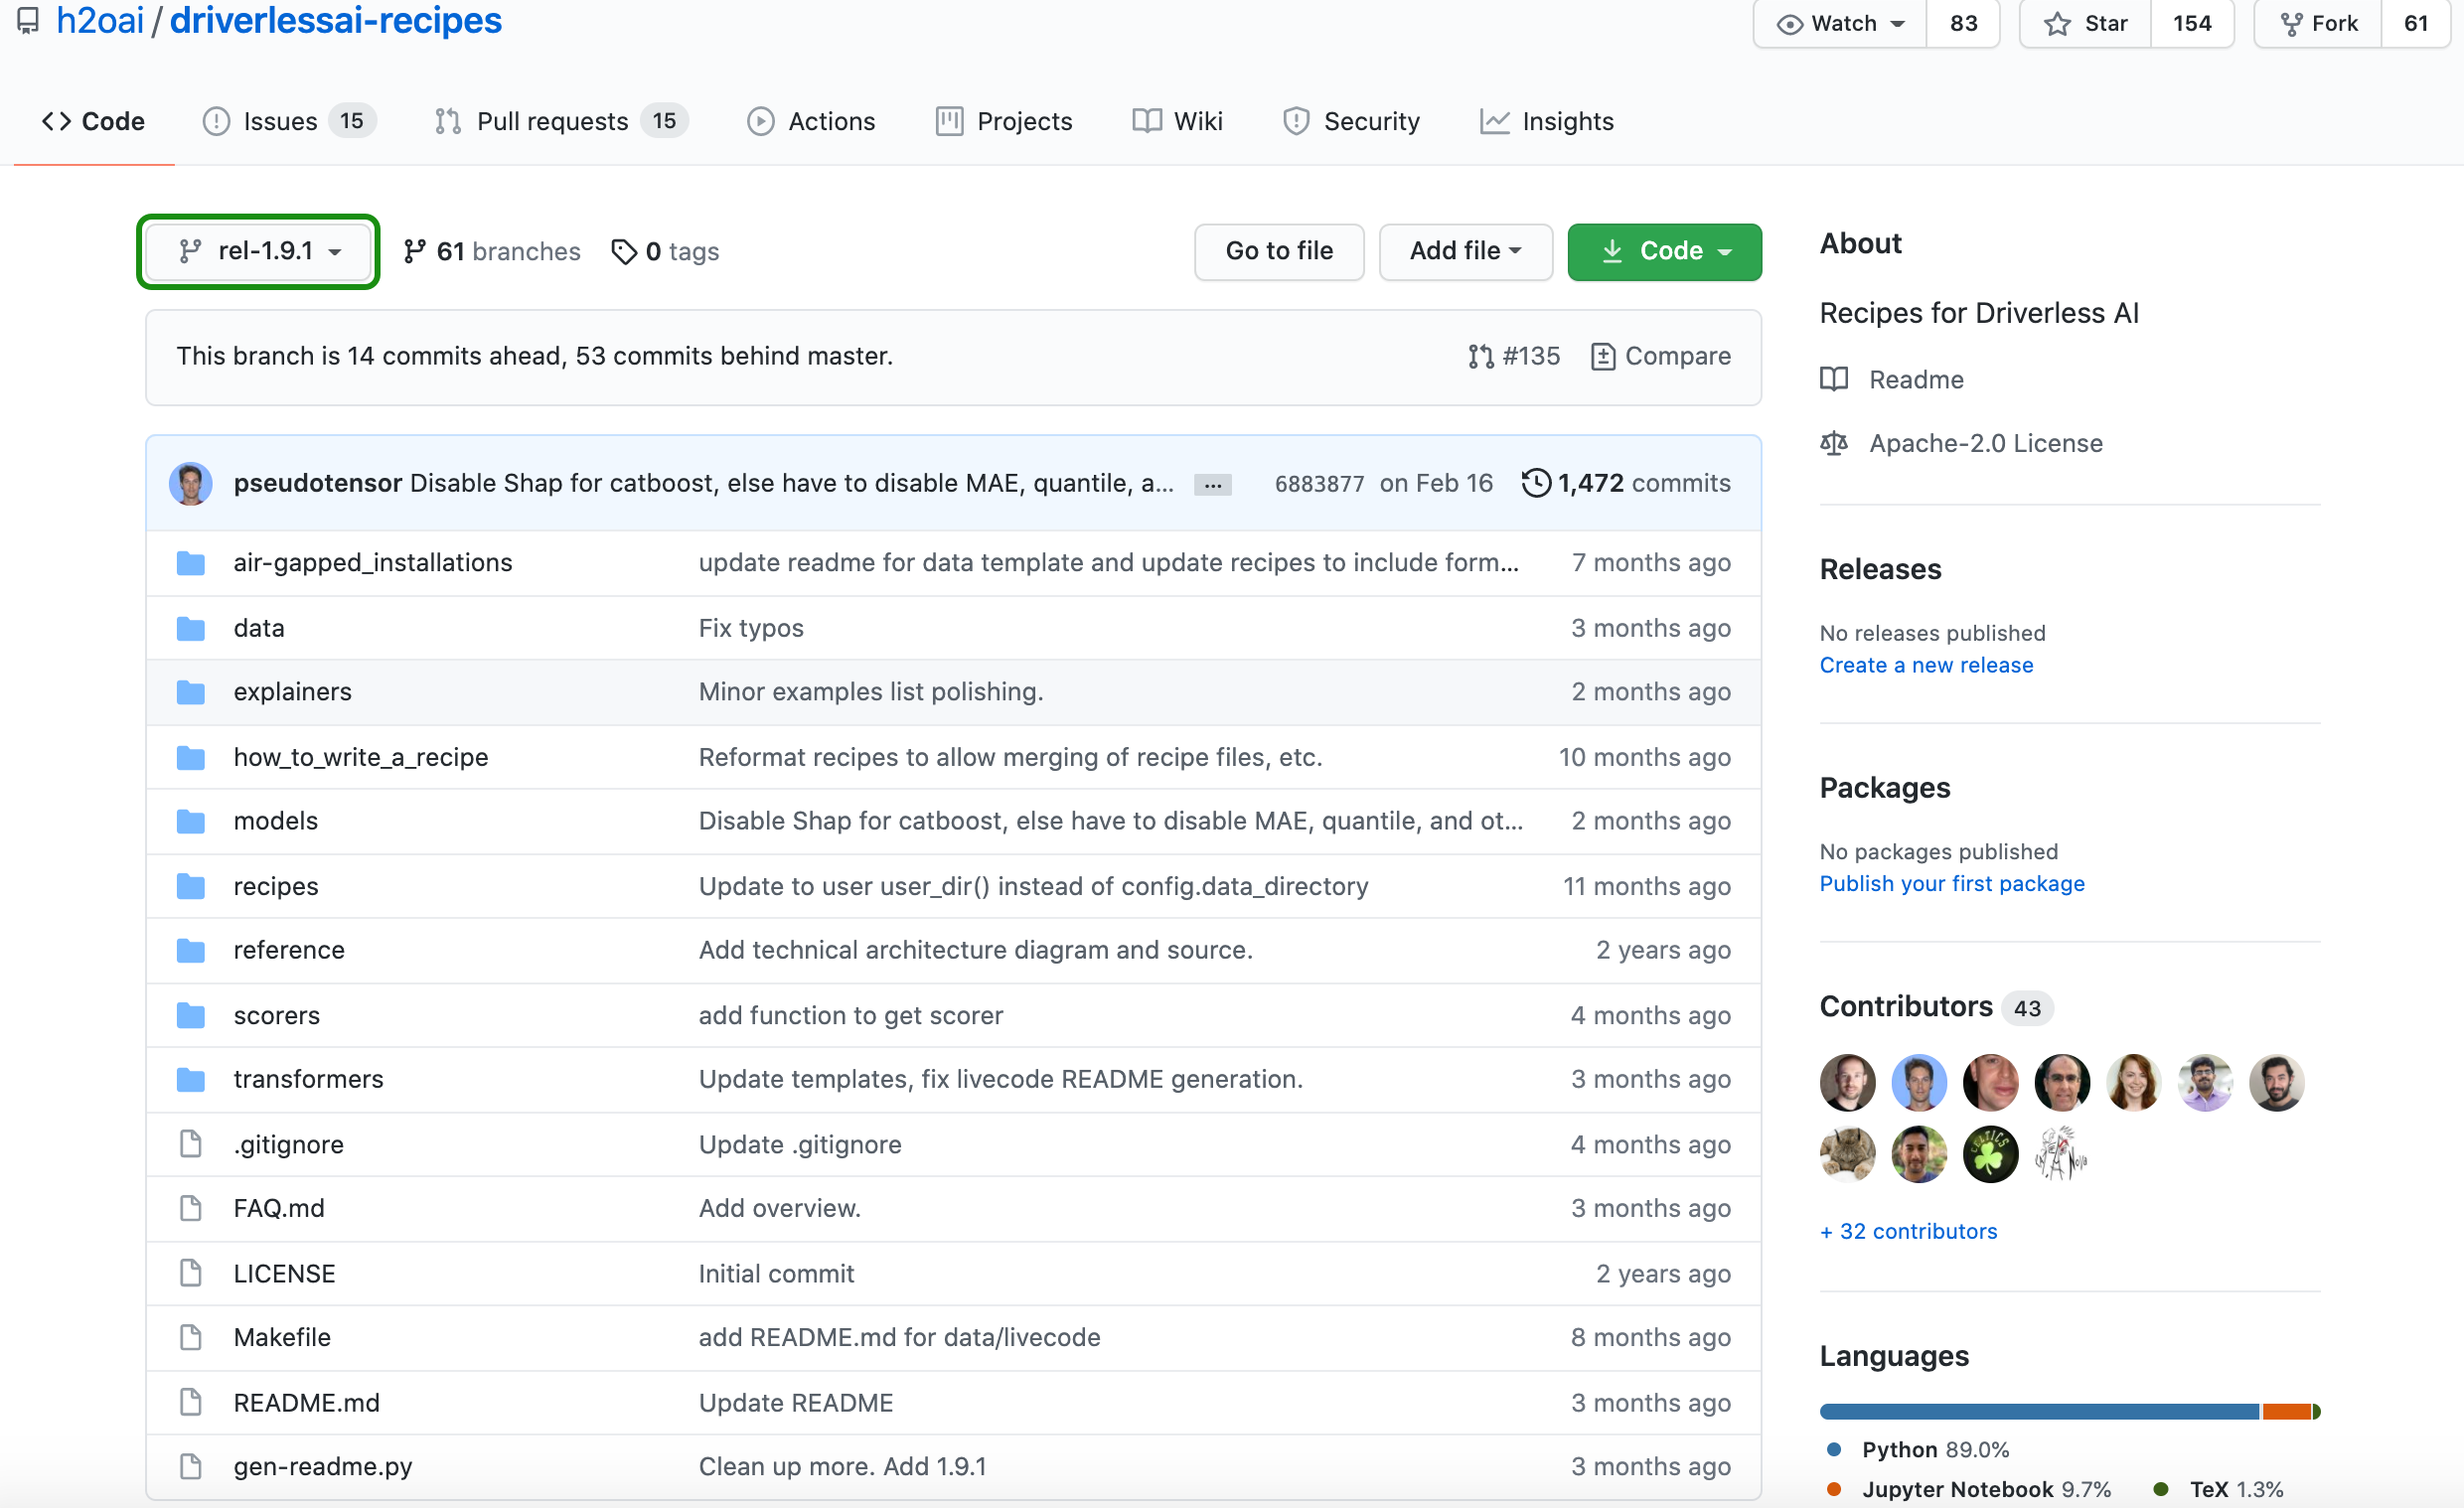
Task: Open Jupyter Notebook 9.7% language link
Action: [1969, 1489]
